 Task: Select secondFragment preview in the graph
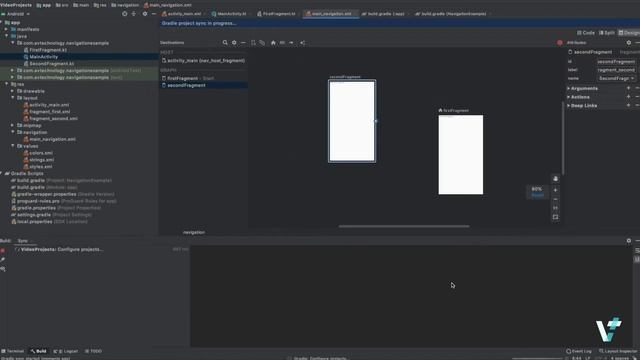[352, 121]
